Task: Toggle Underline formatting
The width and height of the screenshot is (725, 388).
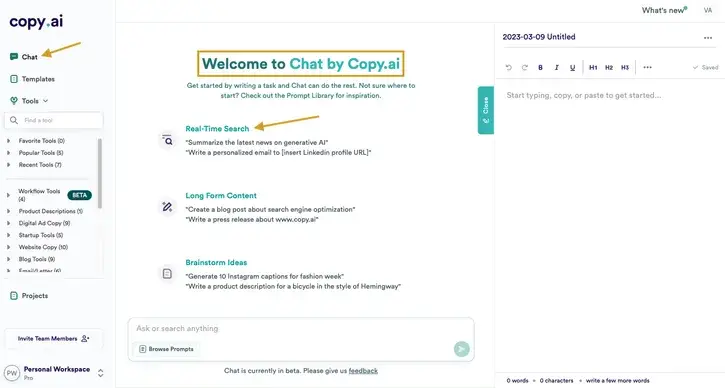Action: pos(572,68)
